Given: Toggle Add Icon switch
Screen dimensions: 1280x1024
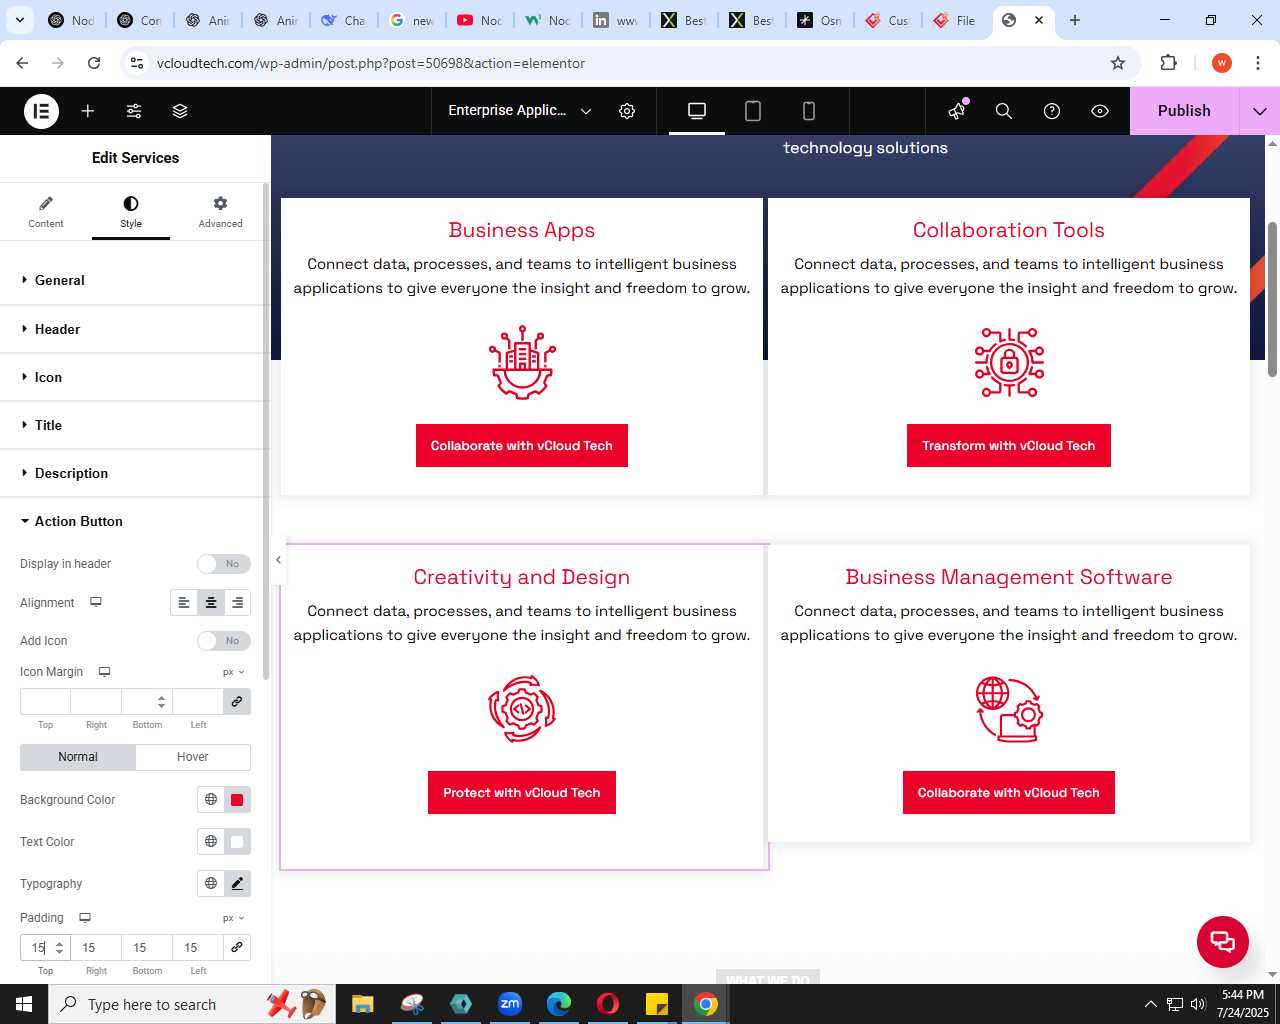Looking at the screenshot, I should click(223, 641).
